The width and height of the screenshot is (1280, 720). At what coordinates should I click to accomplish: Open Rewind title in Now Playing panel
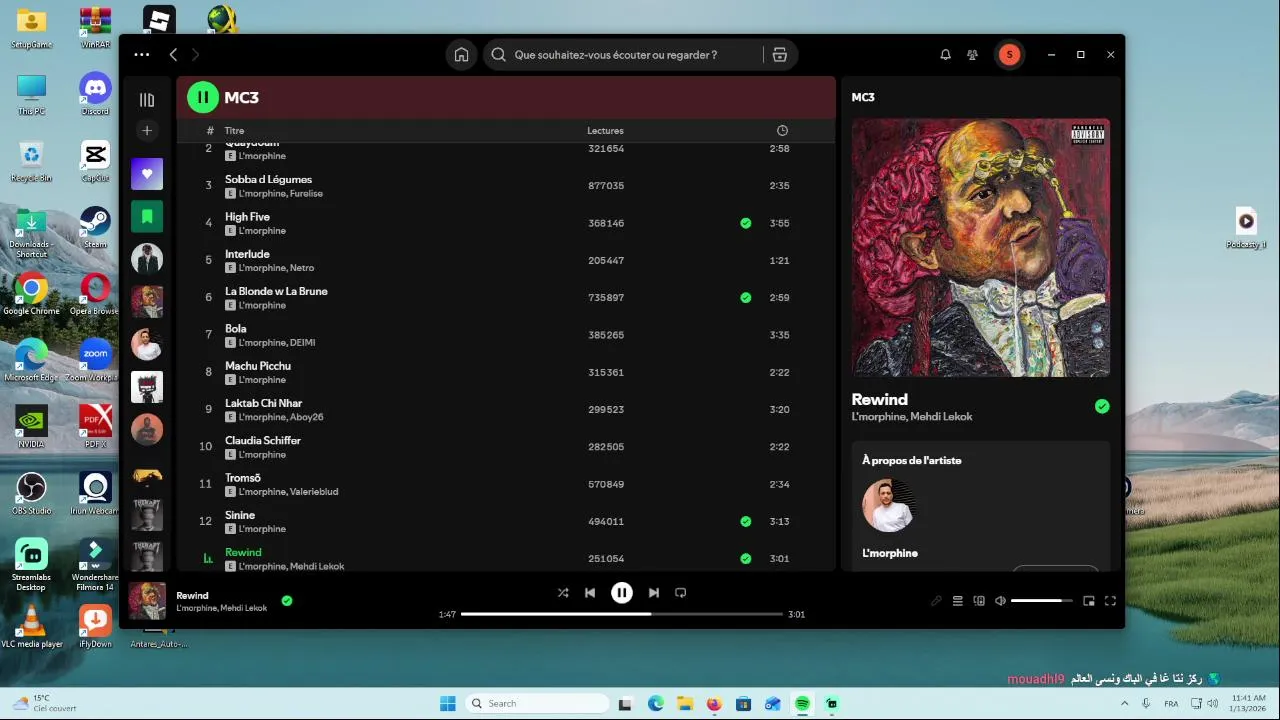click(x=879, y=399)
